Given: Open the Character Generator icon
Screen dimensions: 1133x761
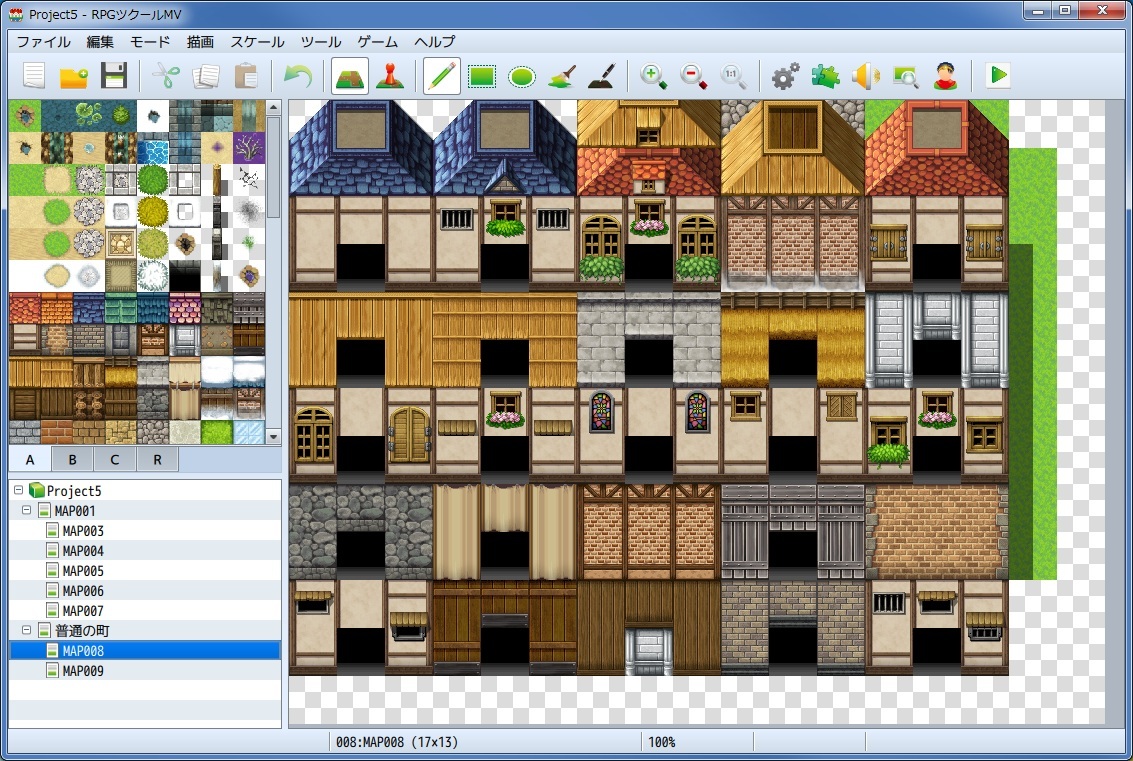Looking at the screenshot, I should [x=944, y=76].
